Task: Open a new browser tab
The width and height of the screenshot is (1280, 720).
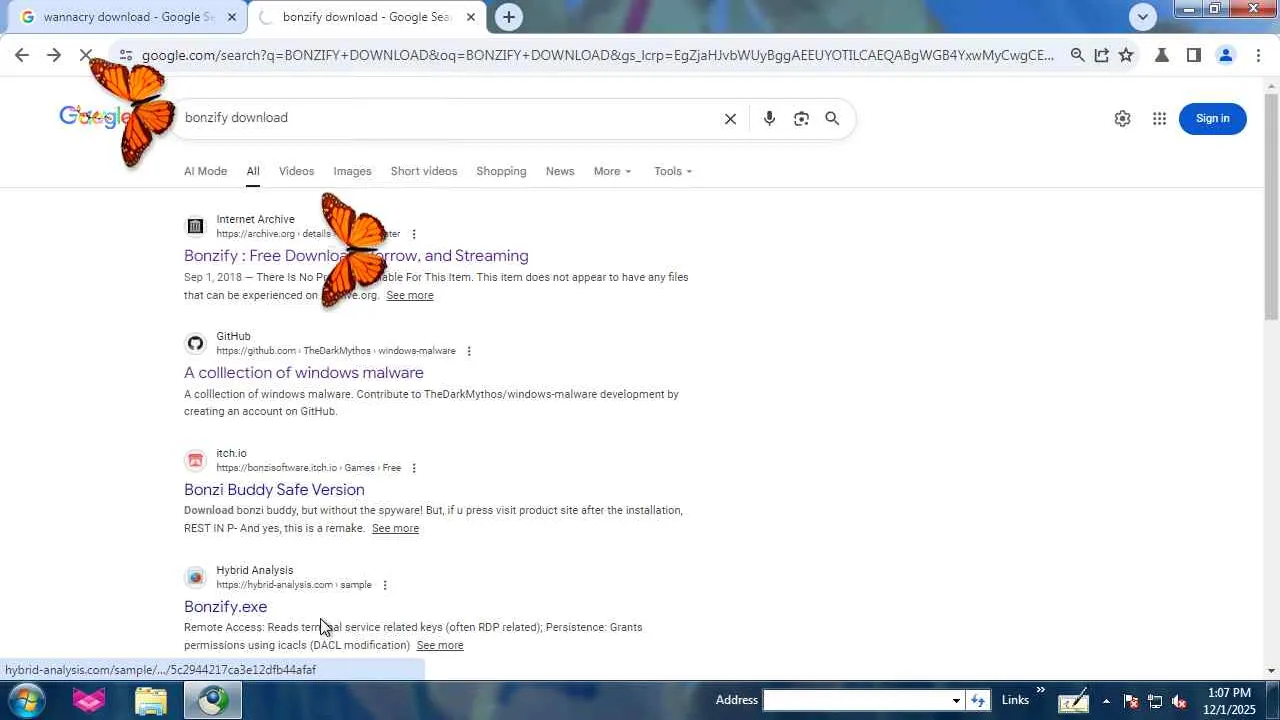Action: [509, 17]
